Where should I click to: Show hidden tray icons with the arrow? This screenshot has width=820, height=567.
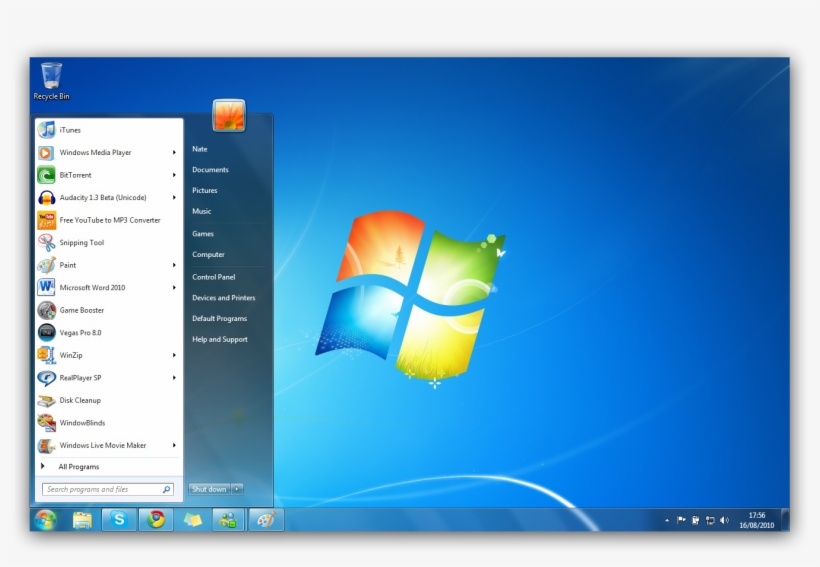[x=667, y=520]
